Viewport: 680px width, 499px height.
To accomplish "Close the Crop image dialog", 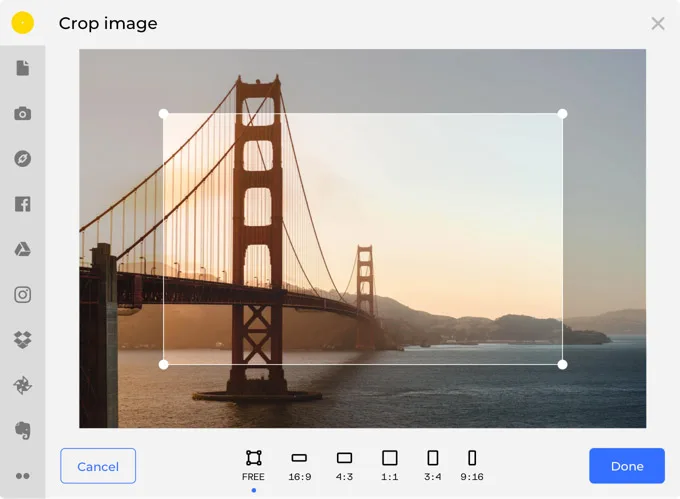I will click(658, 23).
